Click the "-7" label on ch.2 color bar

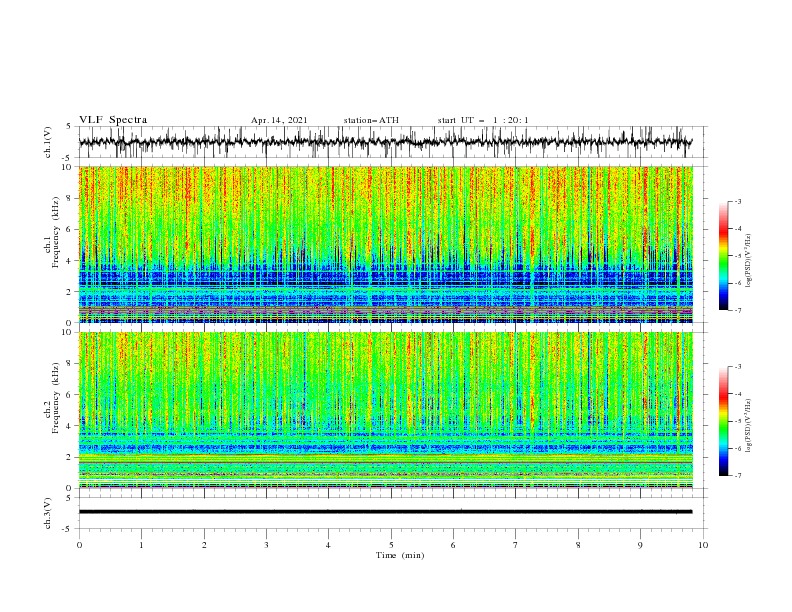[737, 475]
